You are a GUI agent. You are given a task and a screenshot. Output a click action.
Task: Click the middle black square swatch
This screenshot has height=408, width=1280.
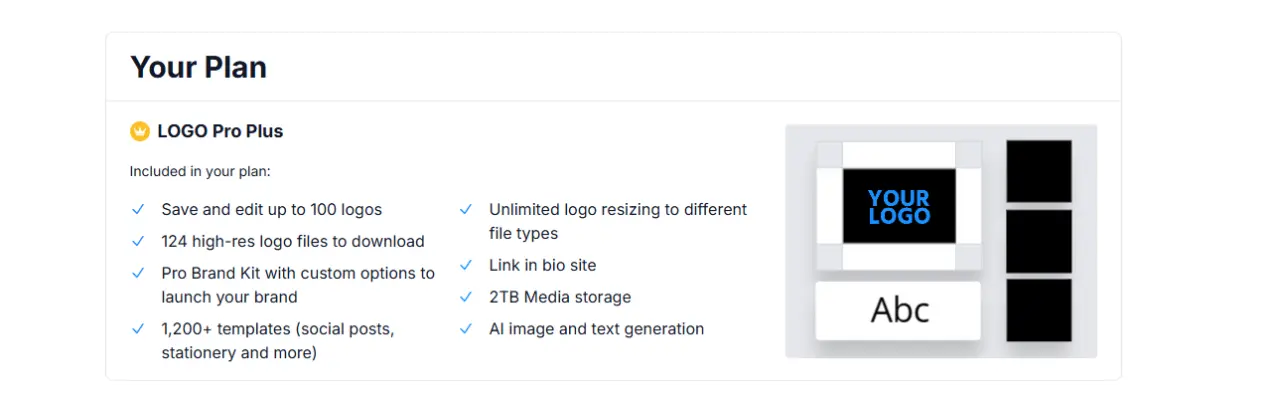click(x=1039, y=241)
